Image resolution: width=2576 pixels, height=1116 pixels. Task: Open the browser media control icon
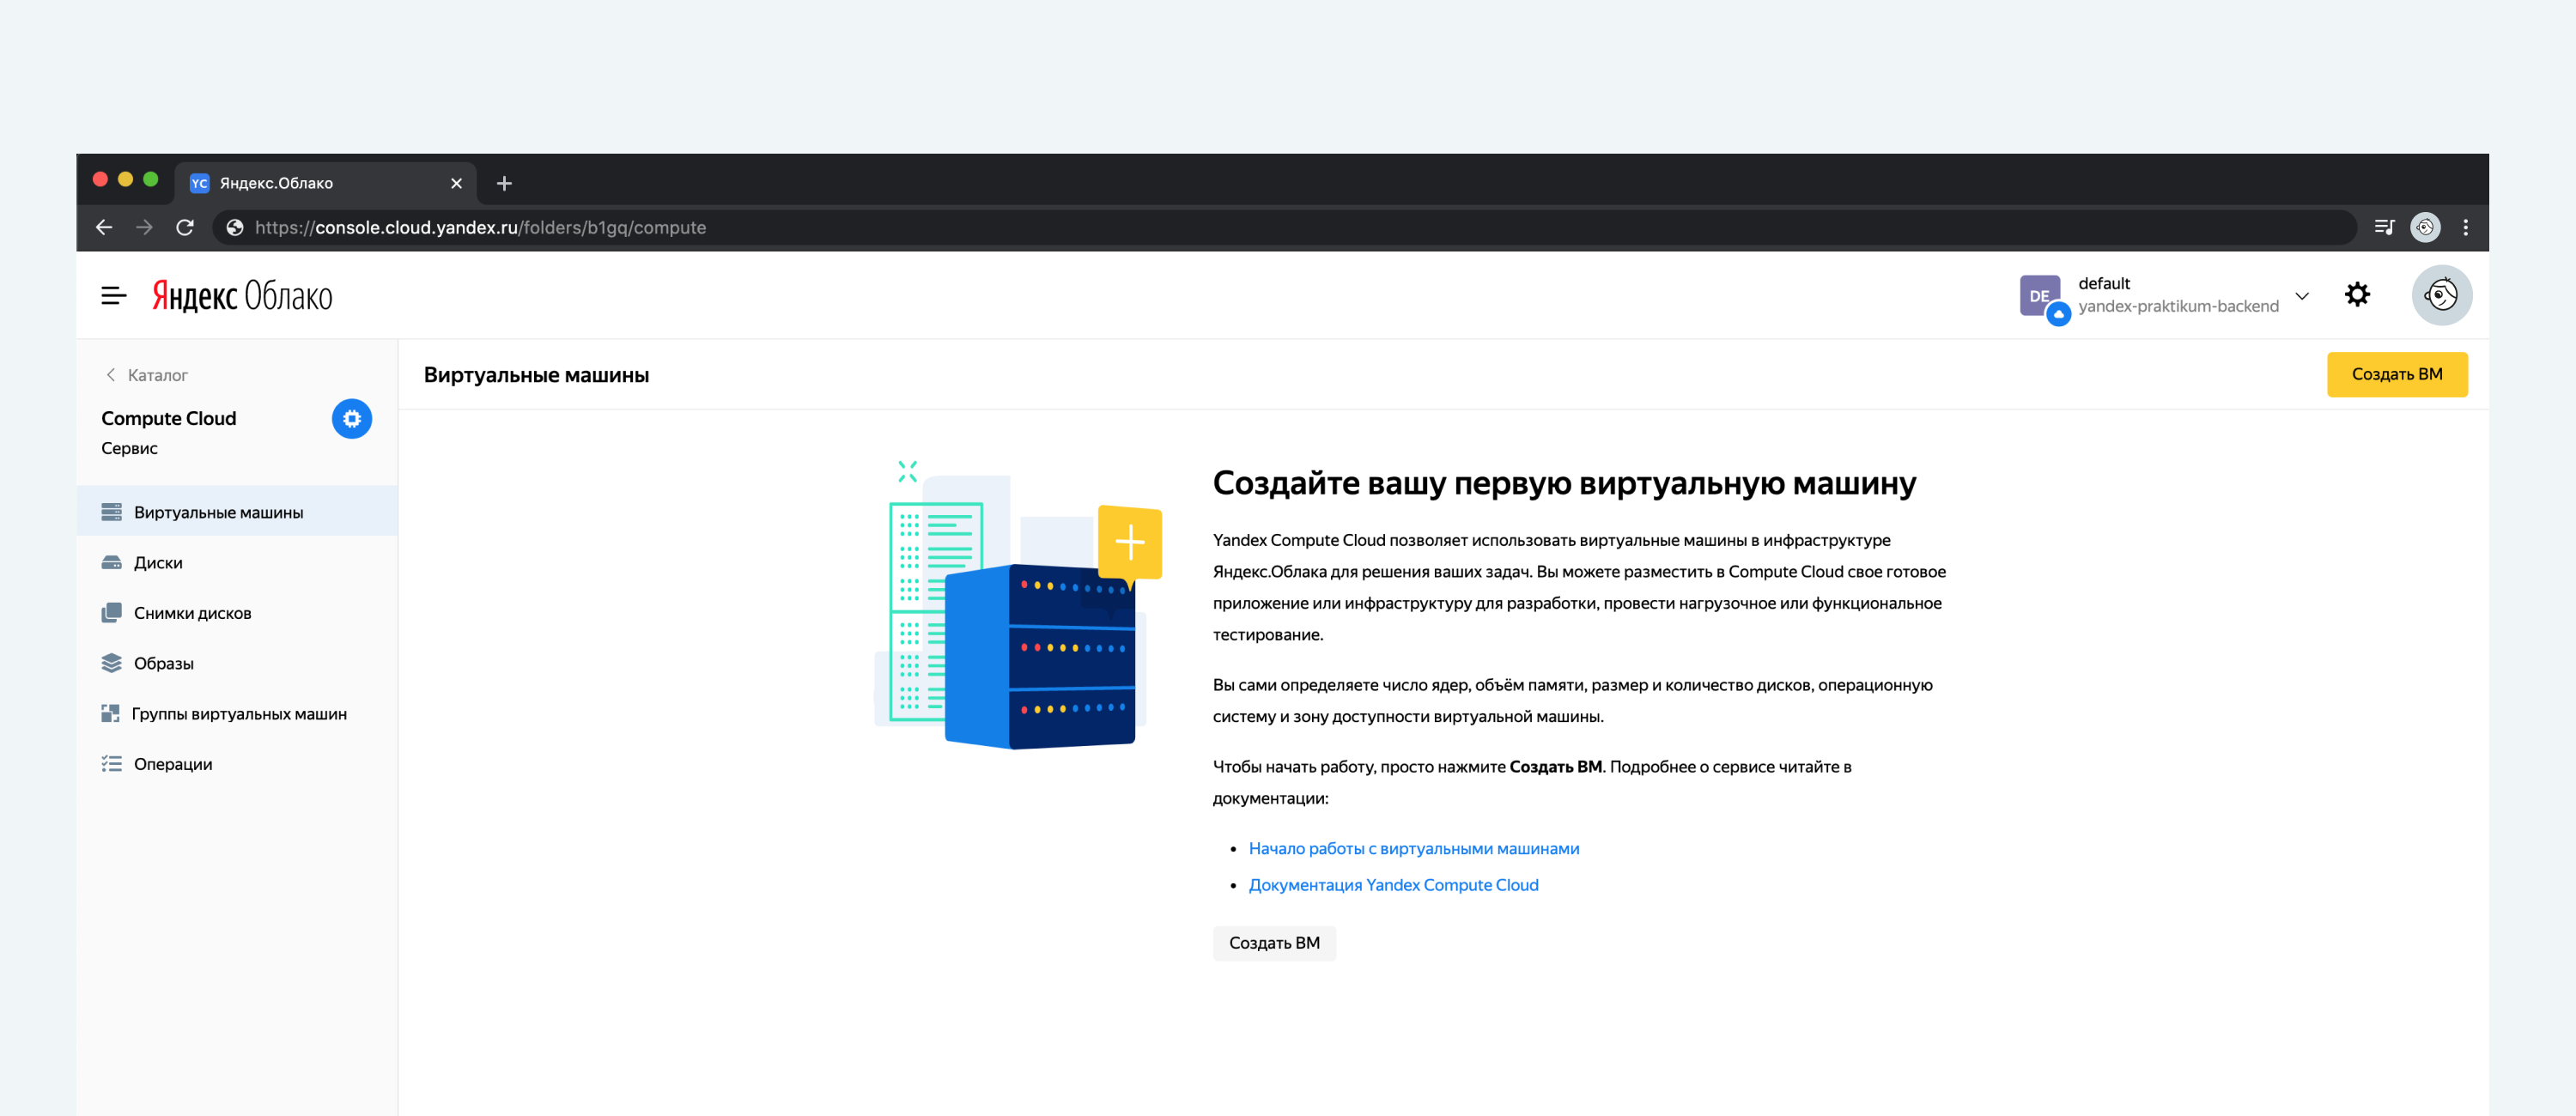click(2384, 227)
